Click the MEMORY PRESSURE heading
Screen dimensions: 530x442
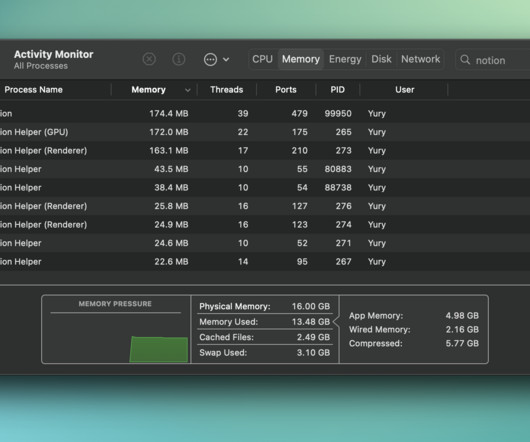115,304
